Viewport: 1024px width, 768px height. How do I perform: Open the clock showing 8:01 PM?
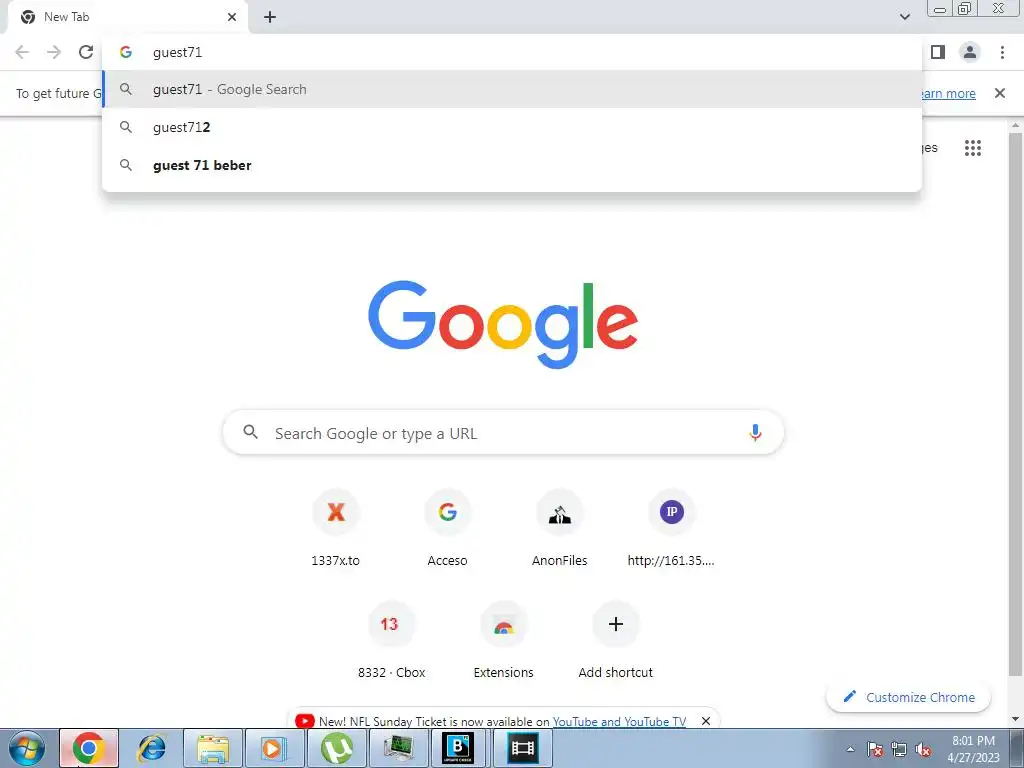click(973, 748)
